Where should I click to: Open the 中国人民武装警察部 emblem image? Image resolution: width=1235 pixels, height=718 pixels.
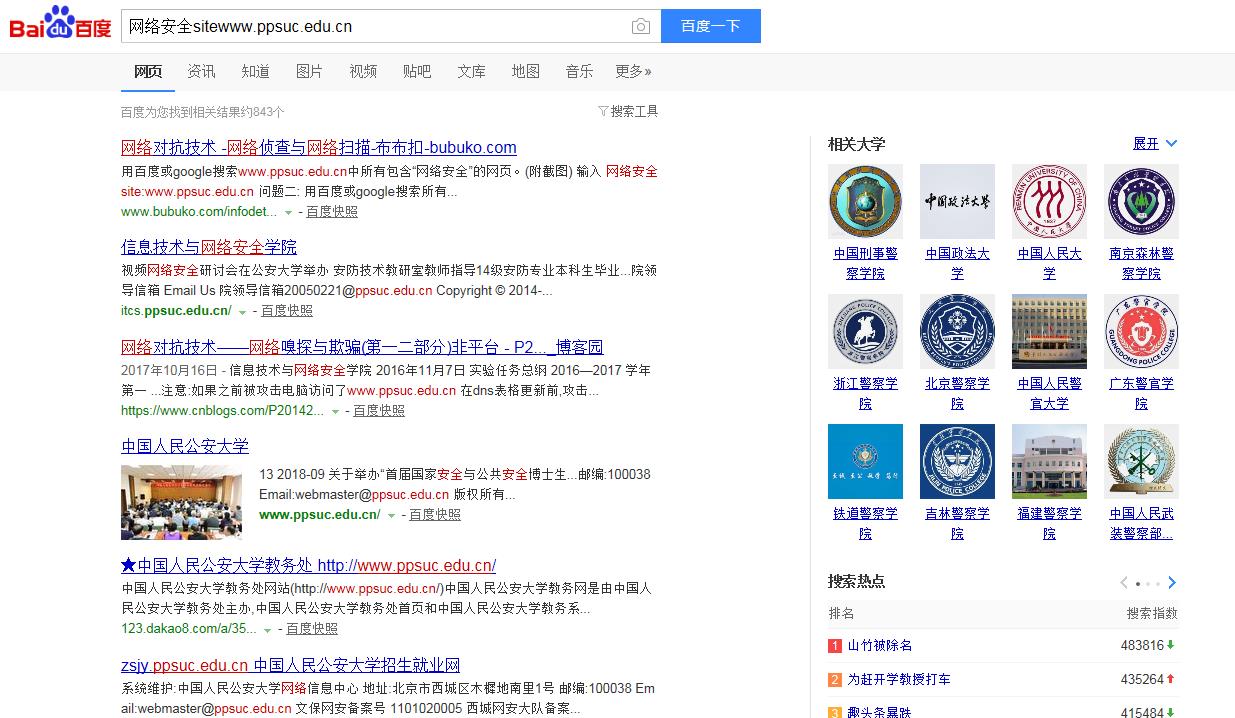(1141, 461)
